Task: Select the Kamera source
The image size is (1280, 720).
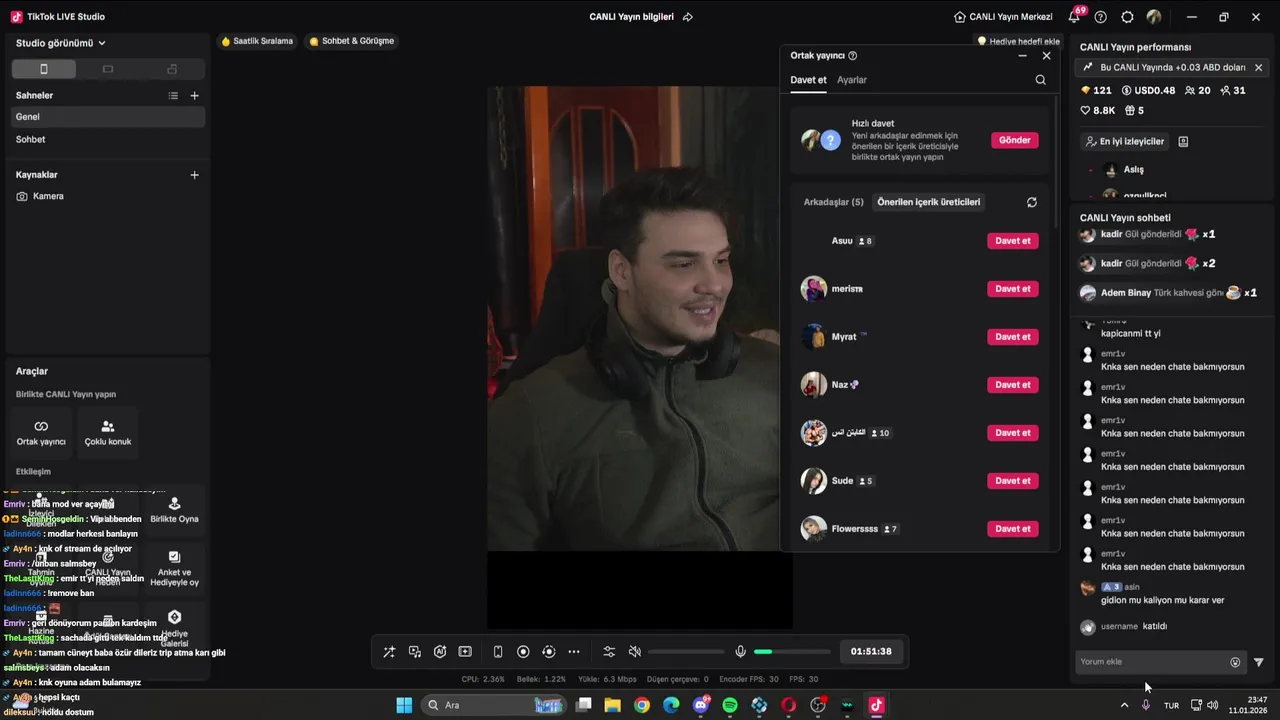Action: coord(108,197)
